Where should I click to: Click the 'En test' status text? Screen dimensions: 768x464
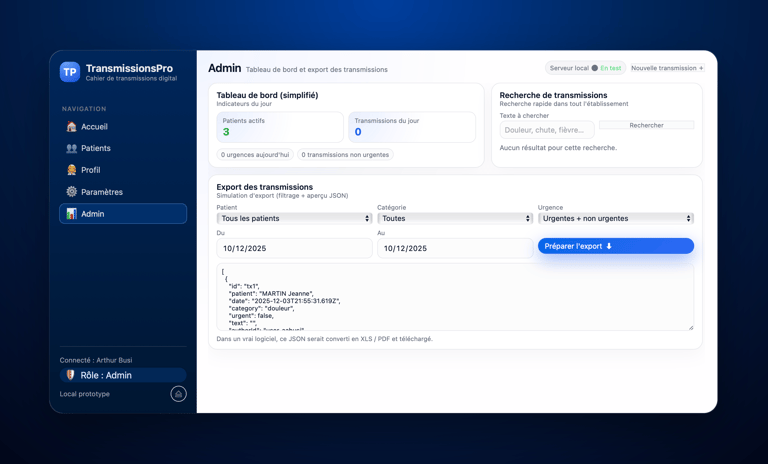(611, 68)
